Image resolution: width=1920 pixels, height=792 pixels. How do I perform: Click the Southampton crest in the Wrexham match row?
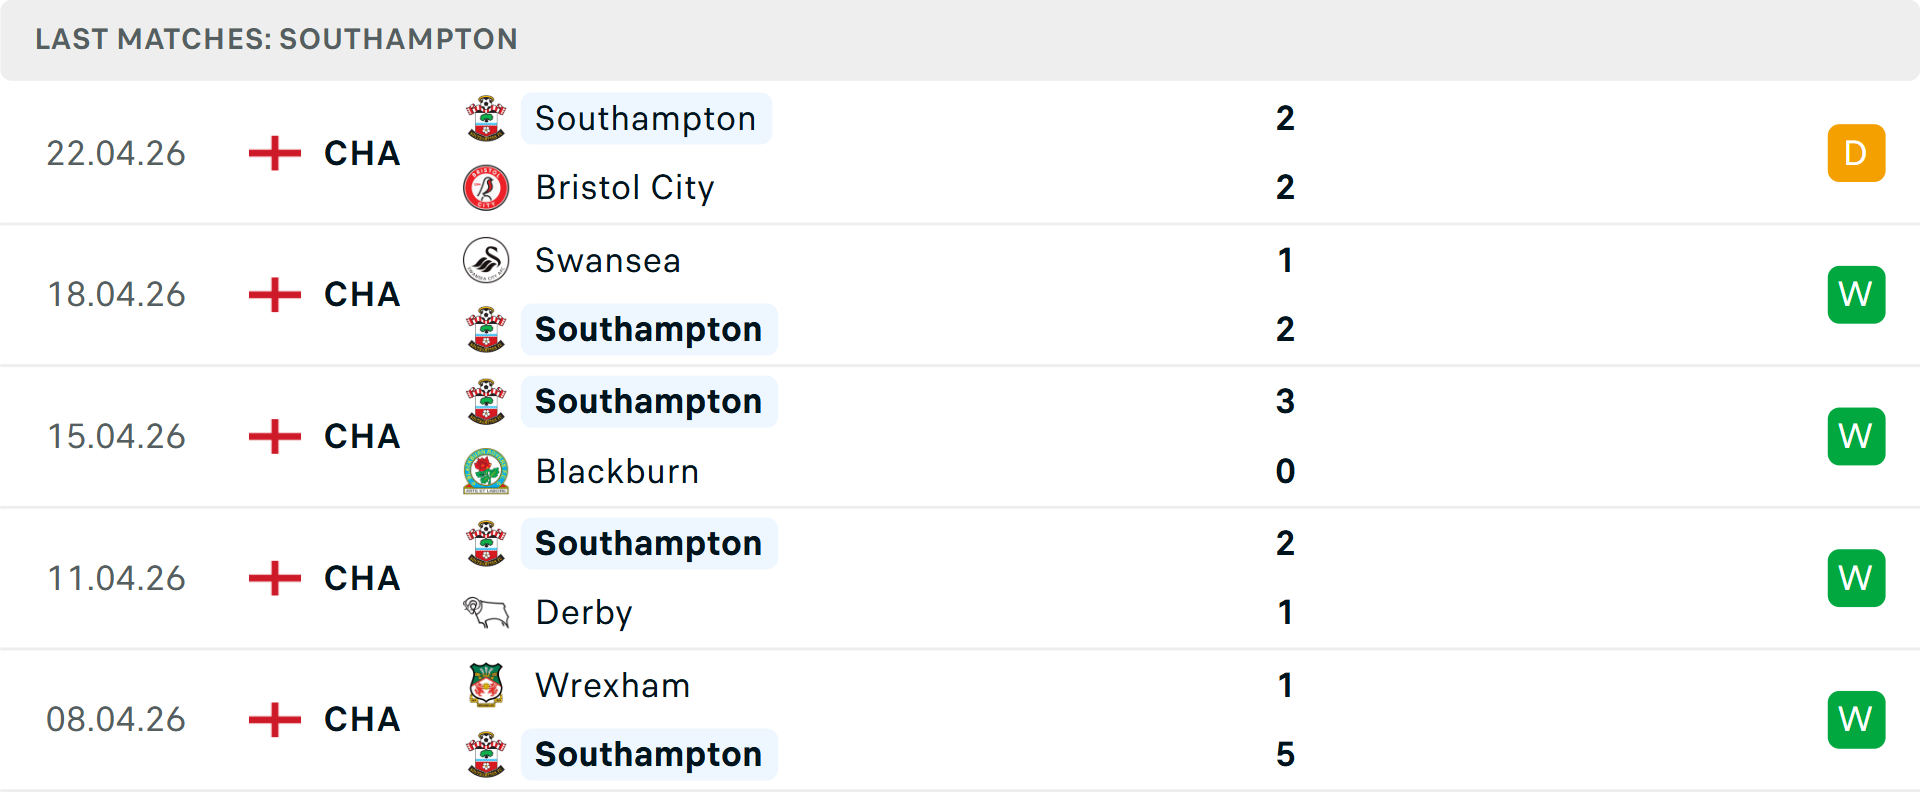click(486, 754)
